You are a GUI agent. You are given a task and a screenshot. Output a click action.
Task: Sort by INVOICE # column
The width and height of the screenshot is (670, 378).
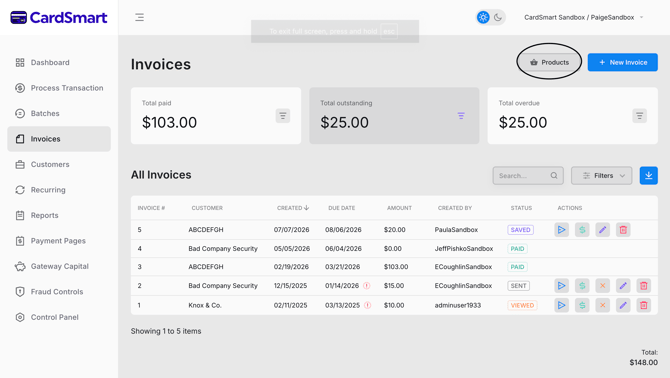click(x=151, y=208)
